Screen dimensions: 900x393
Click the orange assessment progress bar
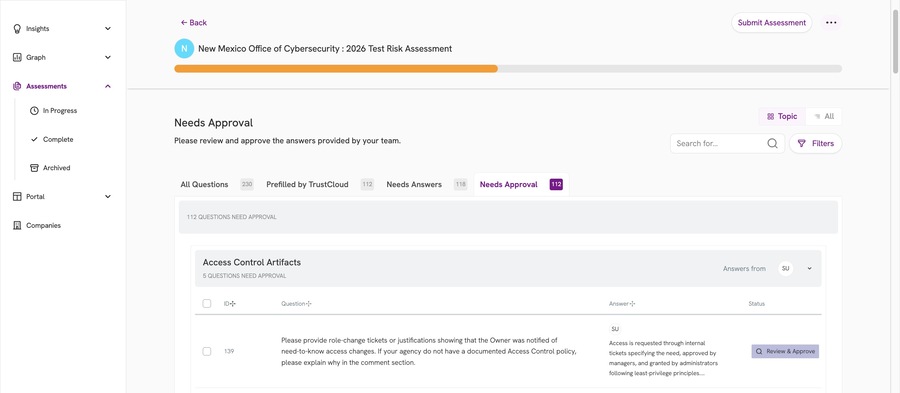(x=336, y=69)
